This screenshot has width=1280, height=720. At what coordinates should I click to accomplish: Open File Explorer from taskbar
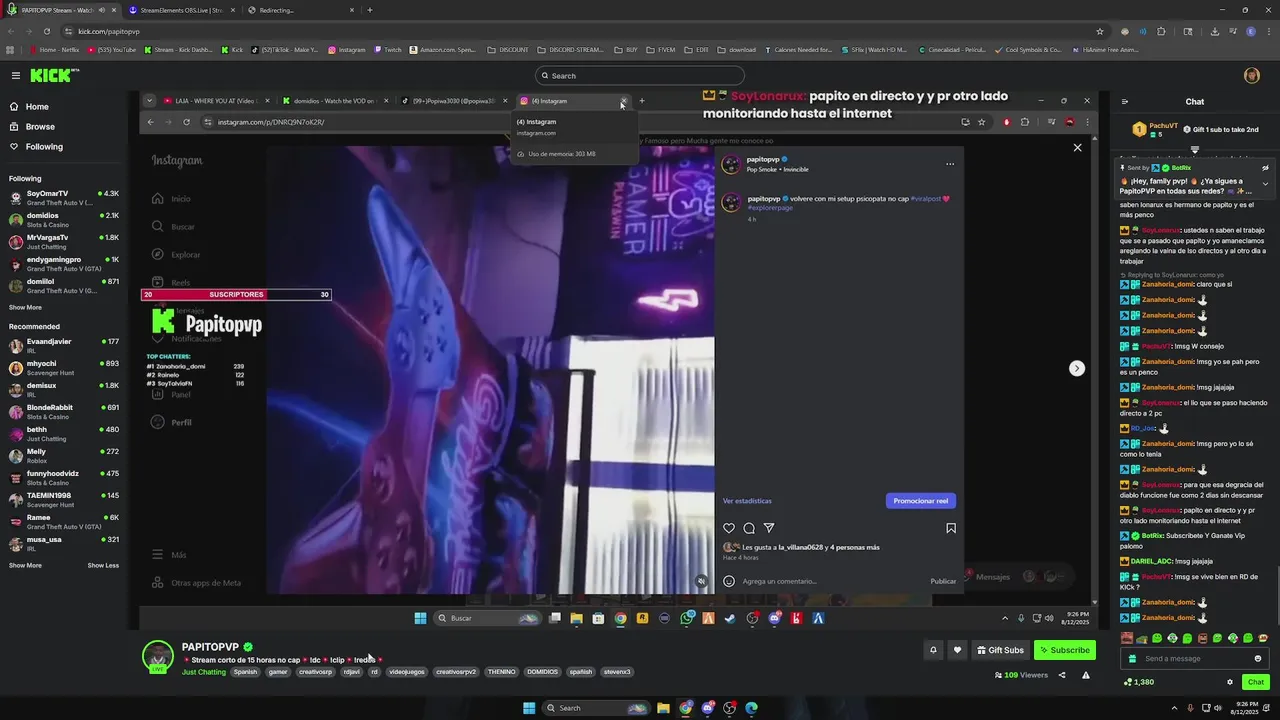(663, 708)
